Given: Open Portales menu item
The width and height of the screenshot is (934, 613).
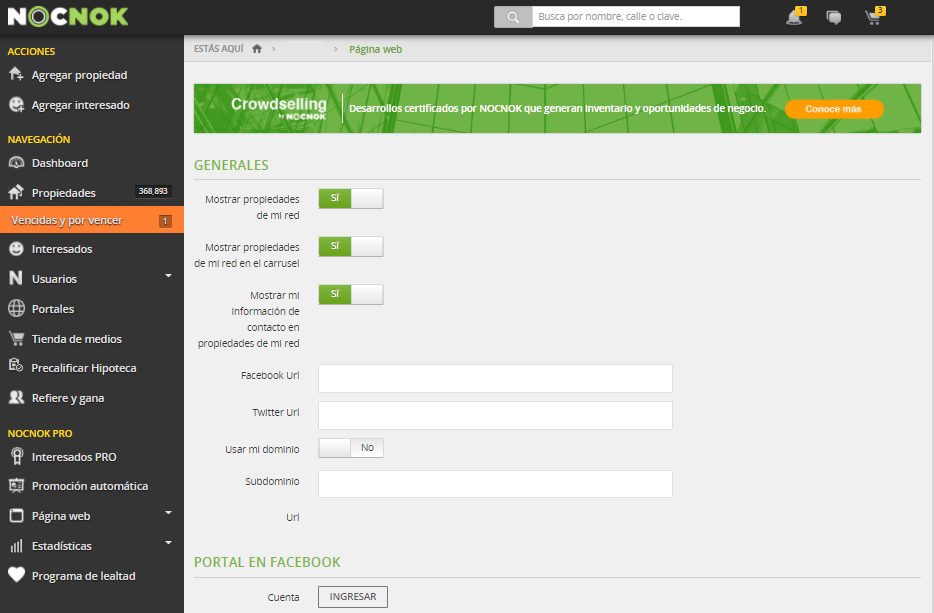Looking at the screenshot, I should point(53,309).
